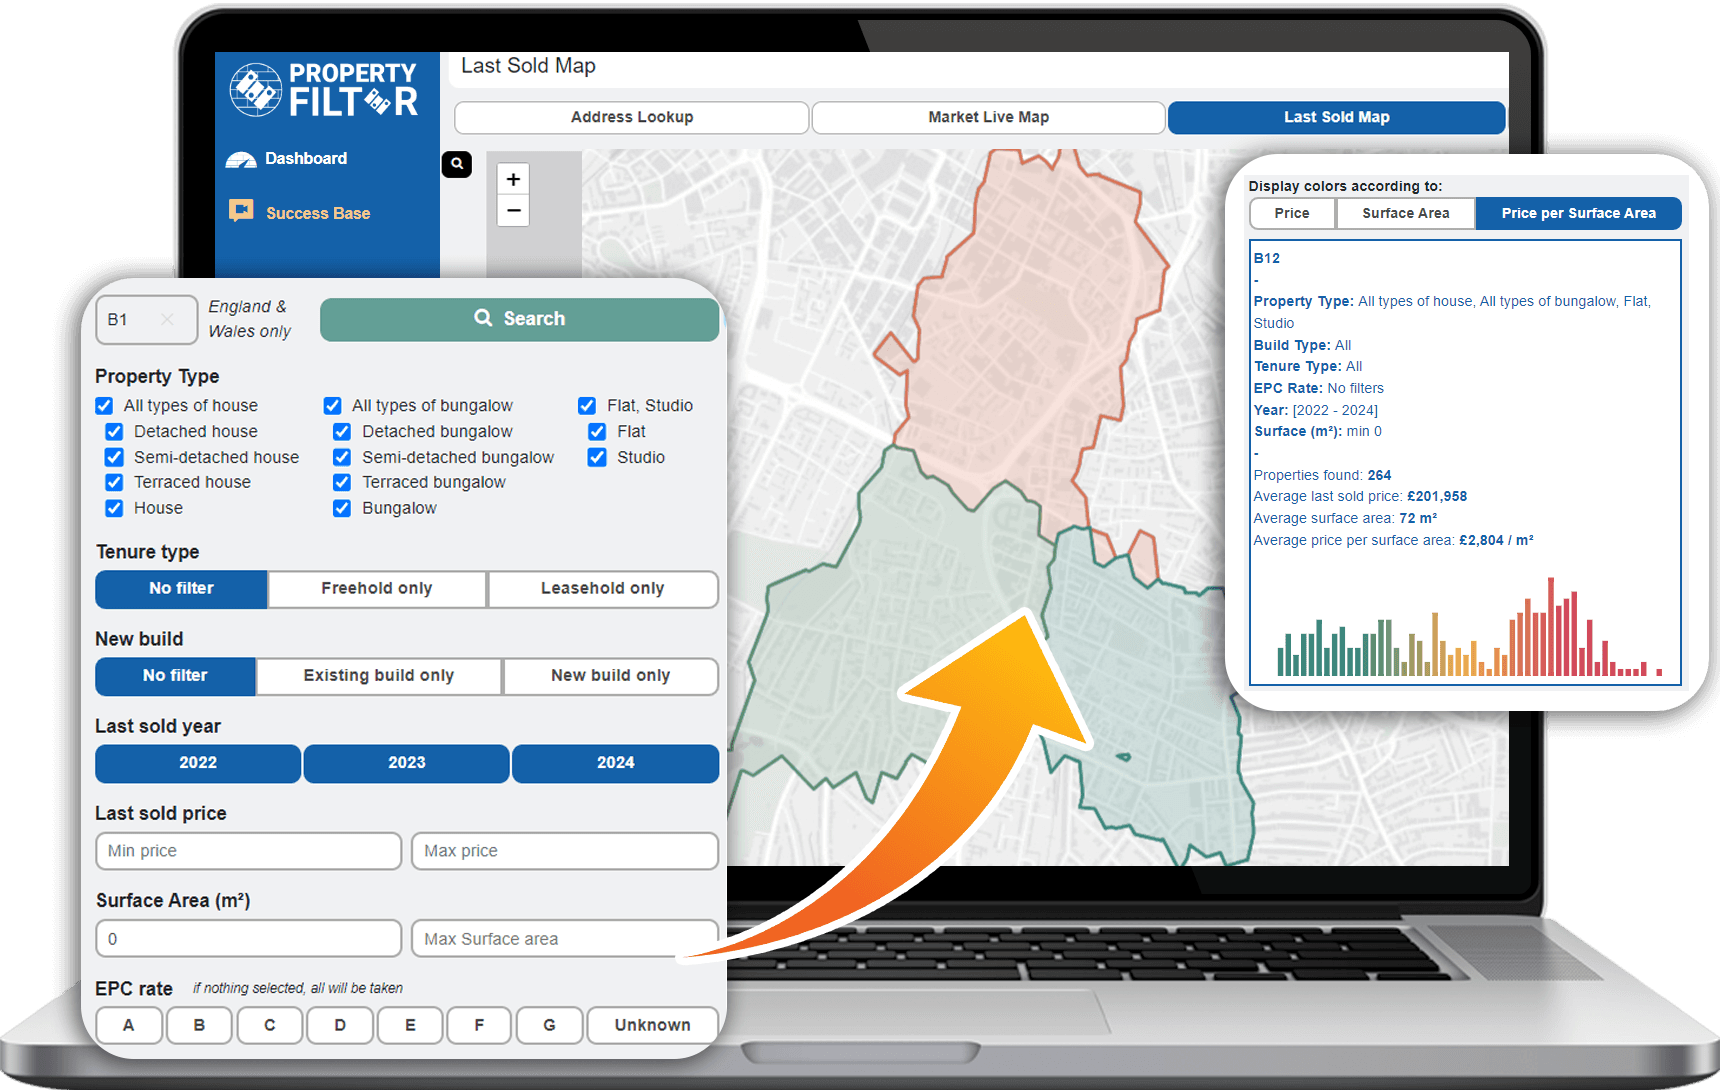
Task: Select No filter for New build
Action: coord(175,676)
